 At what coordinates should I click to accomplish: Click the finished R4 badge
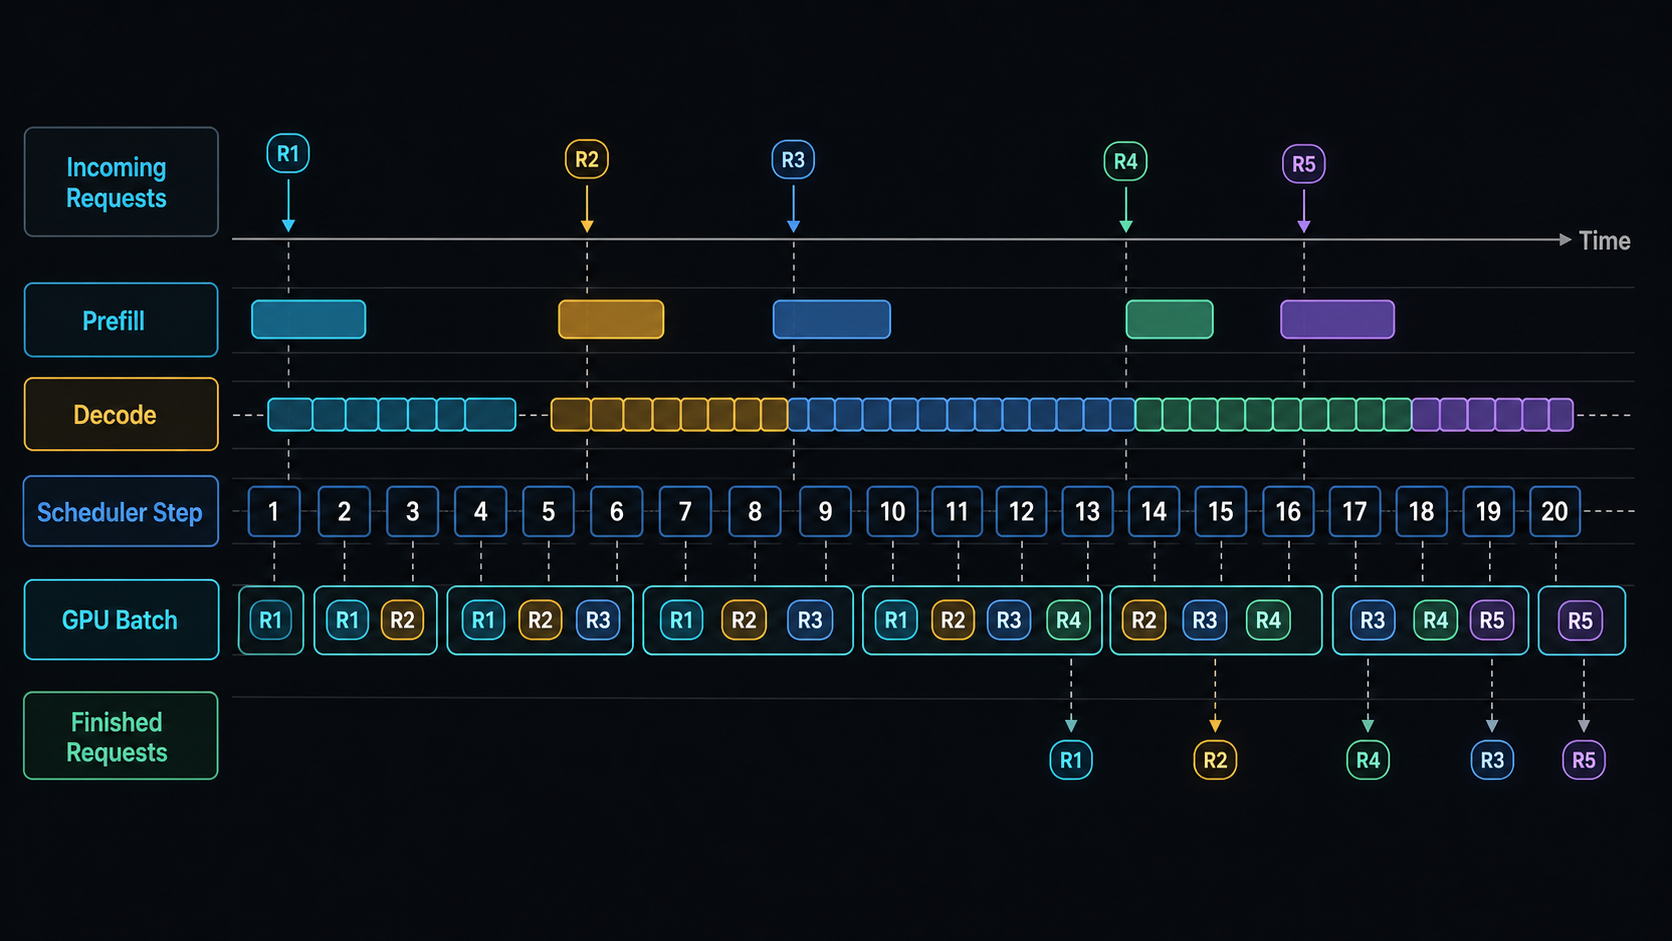(x=1368, y=760)
